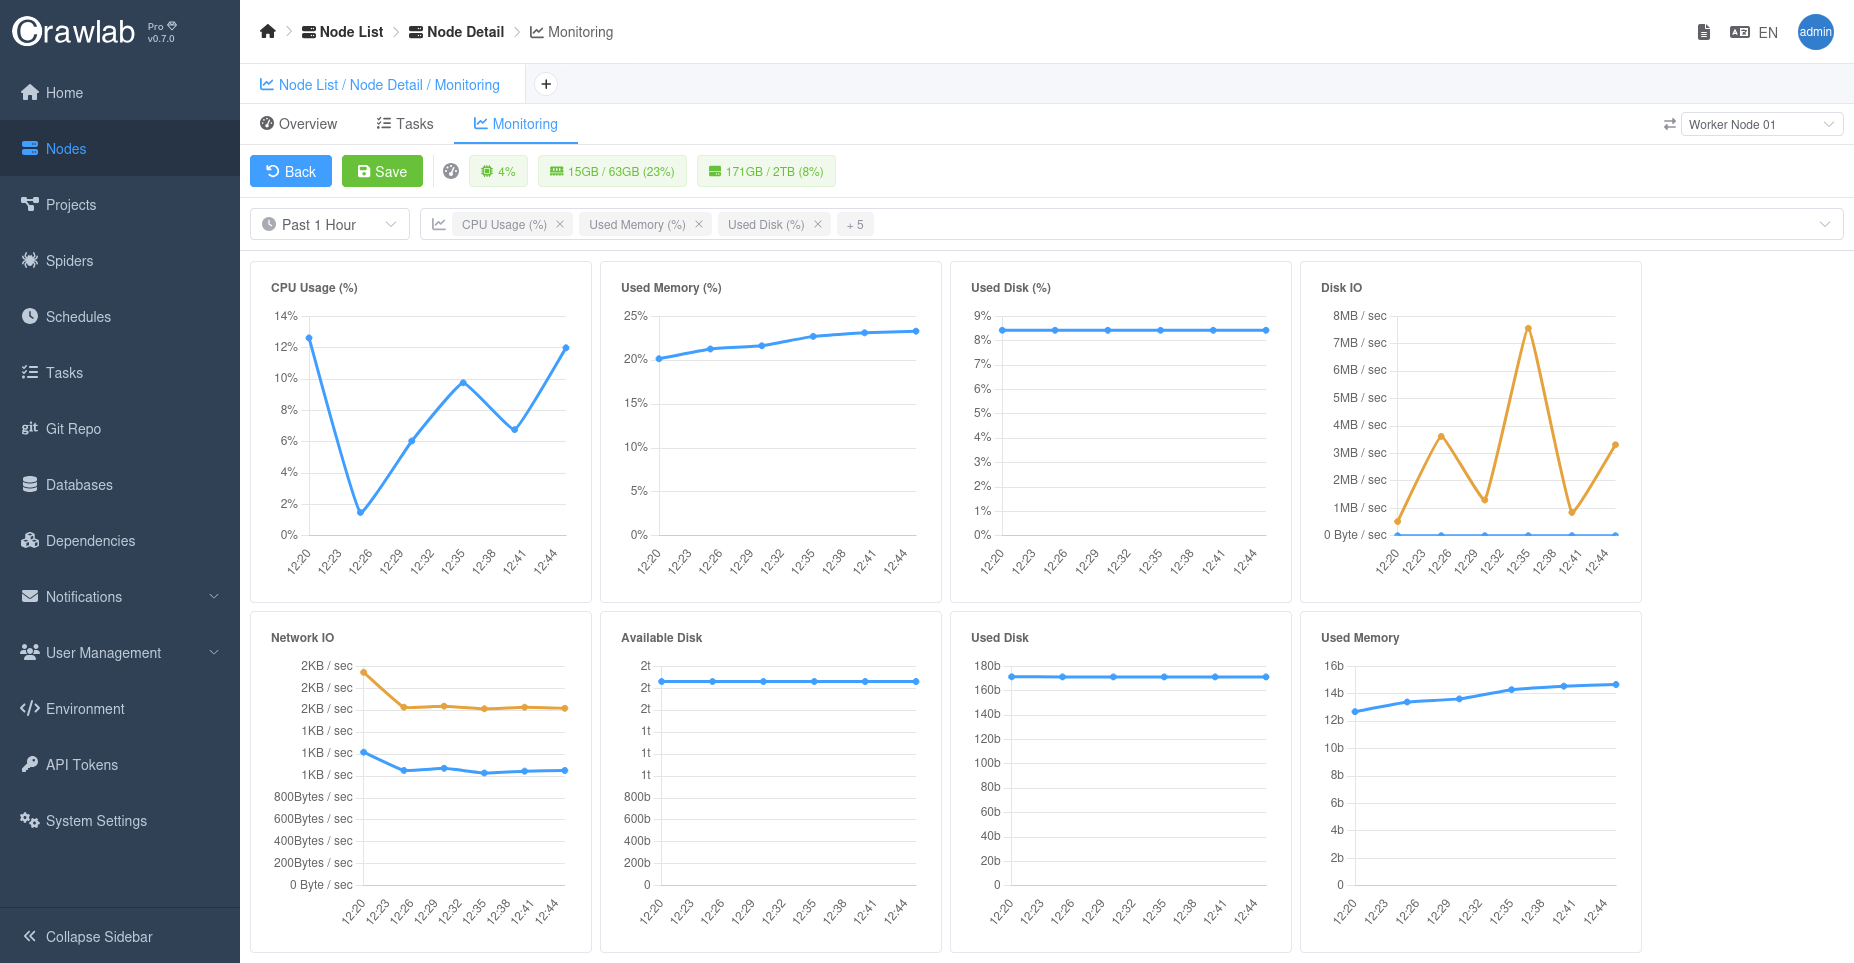
Task: Click the disk chip showing 171GB / 2TB
Action: (766, 171)
